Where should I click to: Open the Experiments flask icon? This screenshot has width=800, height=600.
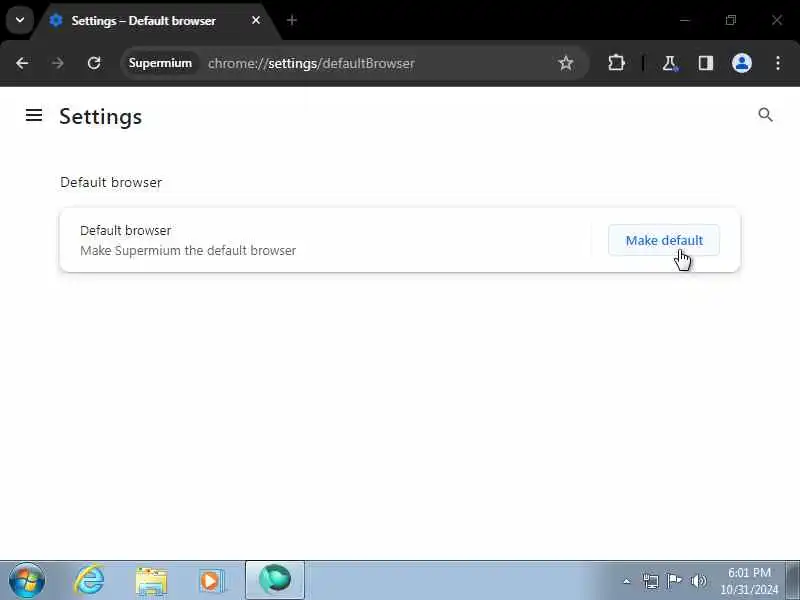coord(669,63)
